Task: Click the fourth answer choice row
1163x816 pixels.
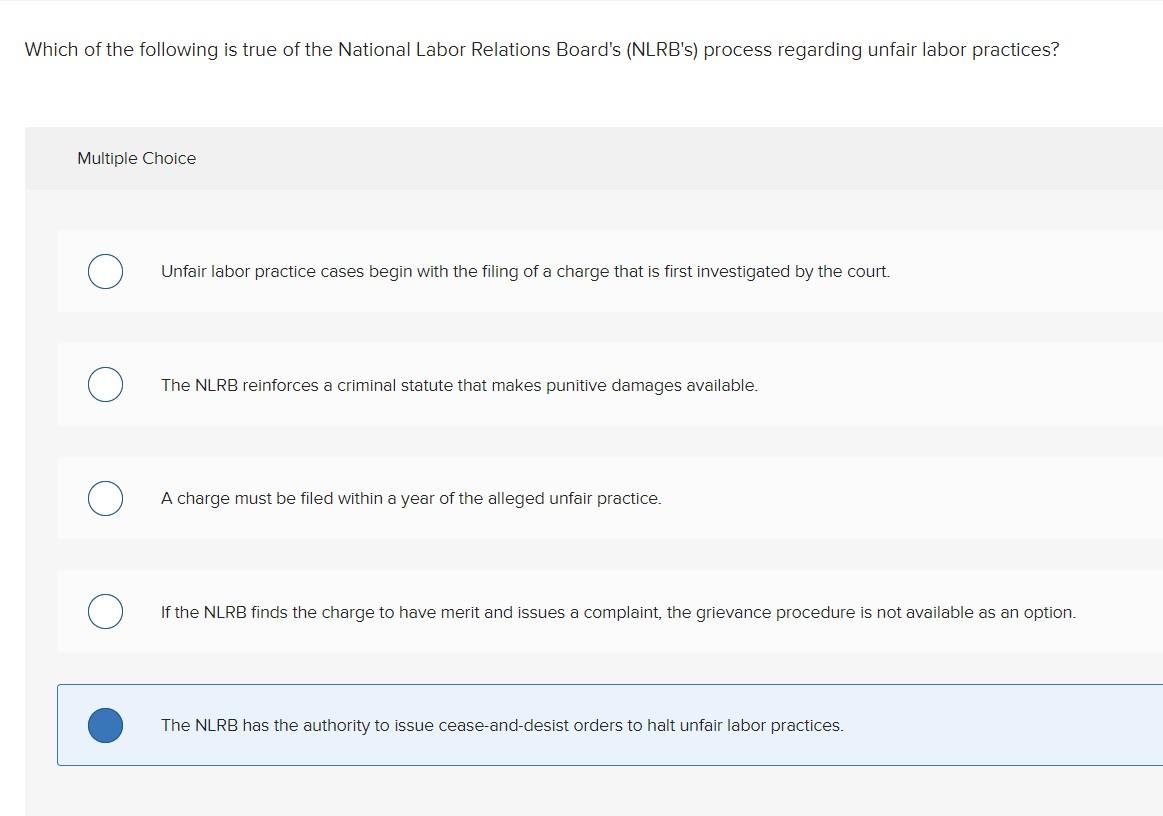Action: [x=618, y=611]
